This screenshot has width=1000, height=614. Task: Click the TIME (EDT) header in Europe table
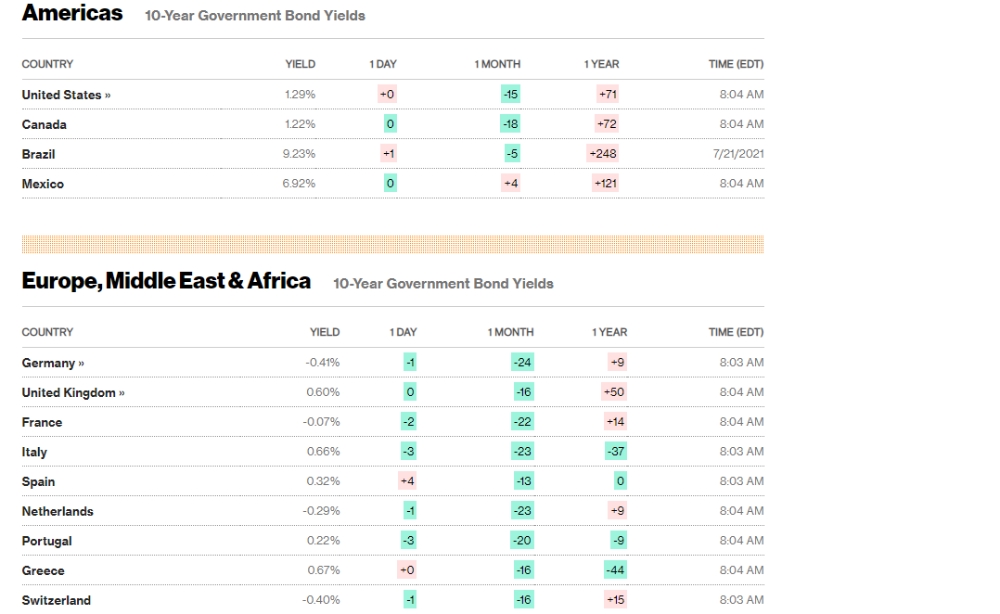coord(736,332)
